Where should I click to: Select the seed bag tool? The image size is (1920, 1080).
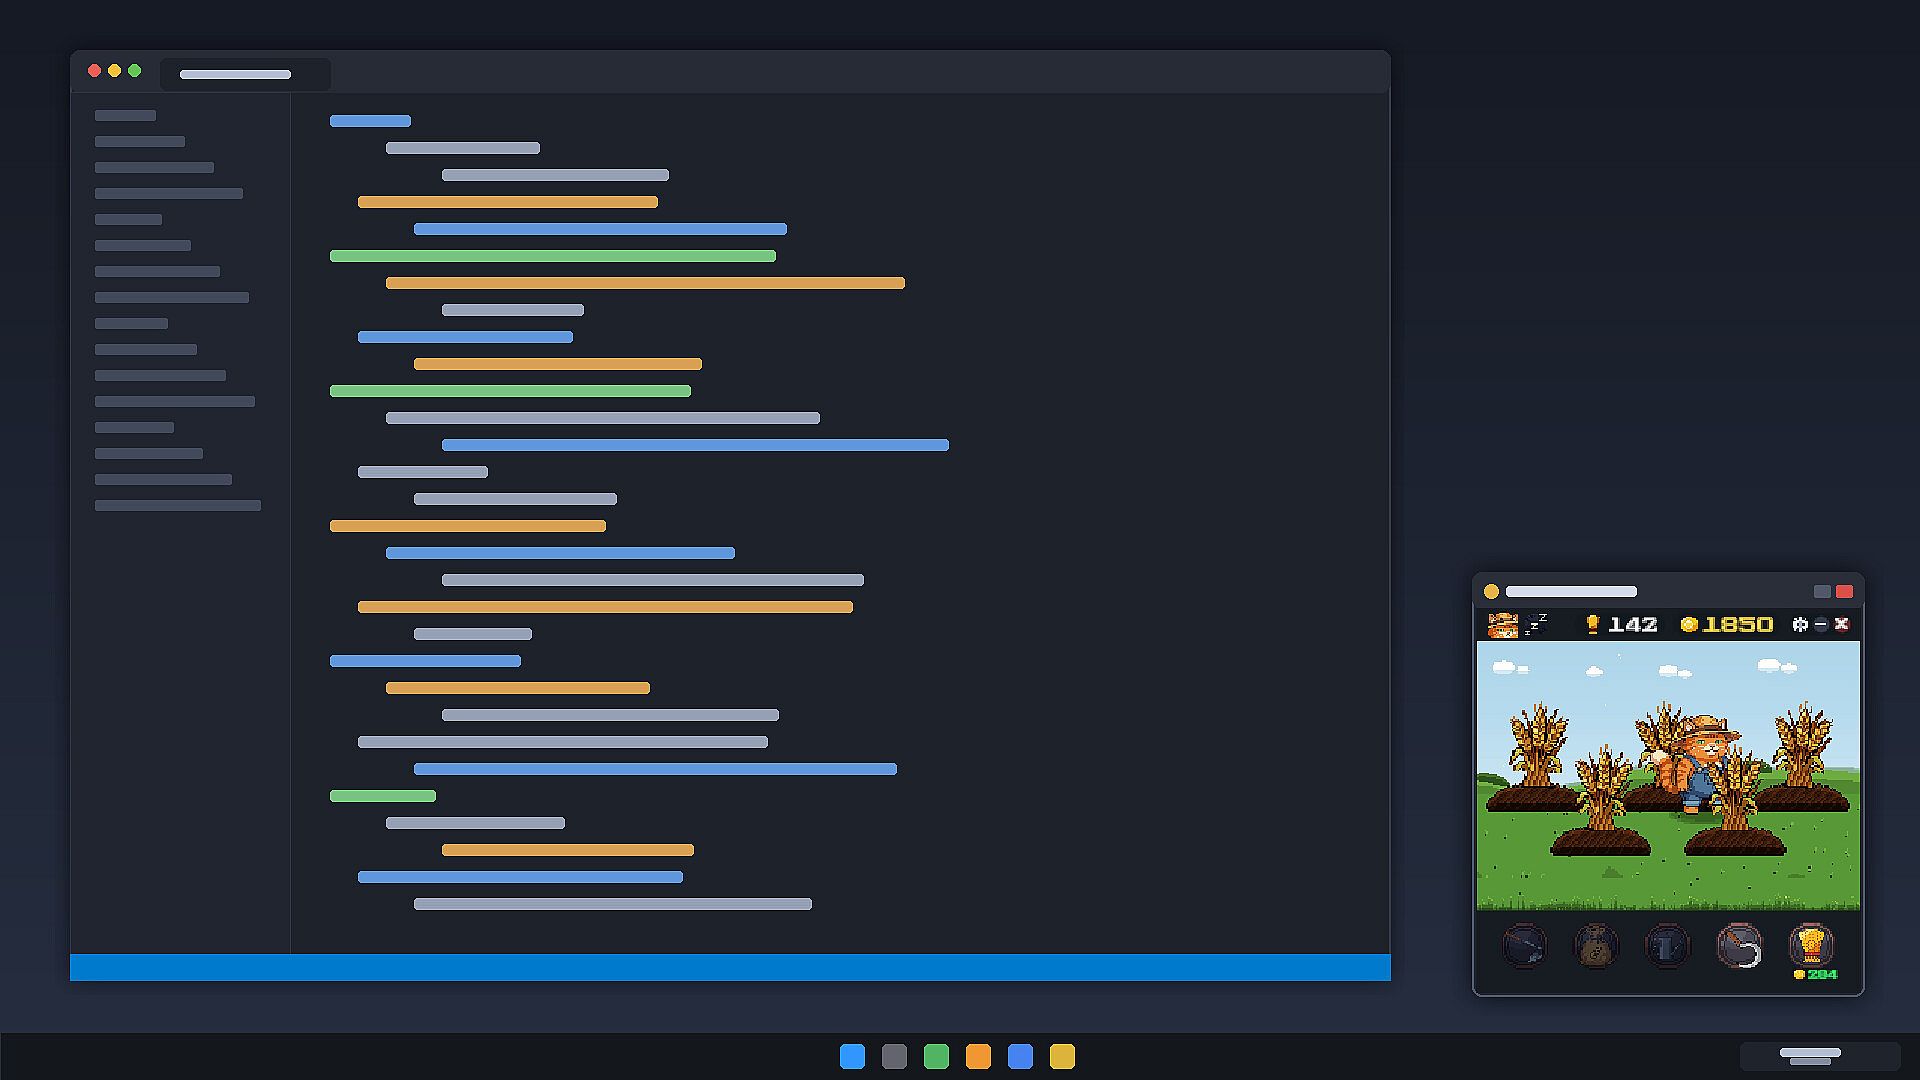click(x=1596, y=946)
